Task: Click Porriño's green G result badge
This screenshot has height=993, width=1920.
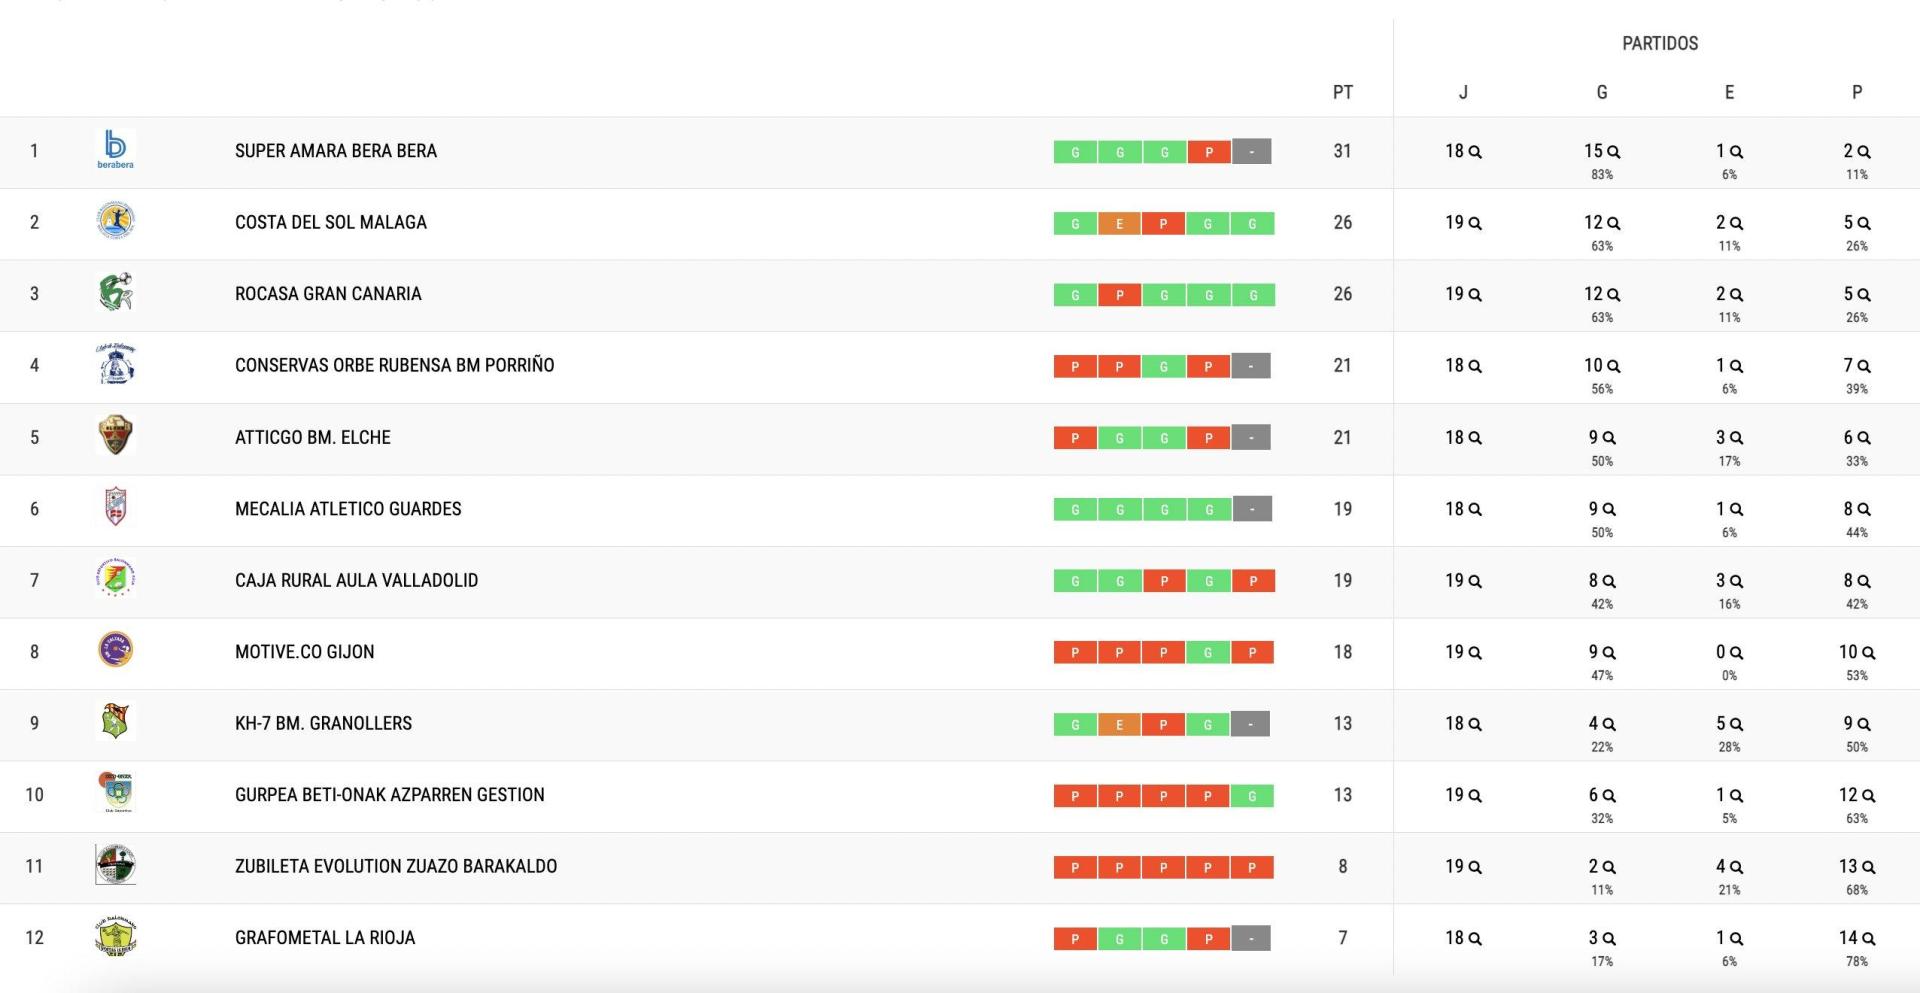Action: [x=1164, y=366]
